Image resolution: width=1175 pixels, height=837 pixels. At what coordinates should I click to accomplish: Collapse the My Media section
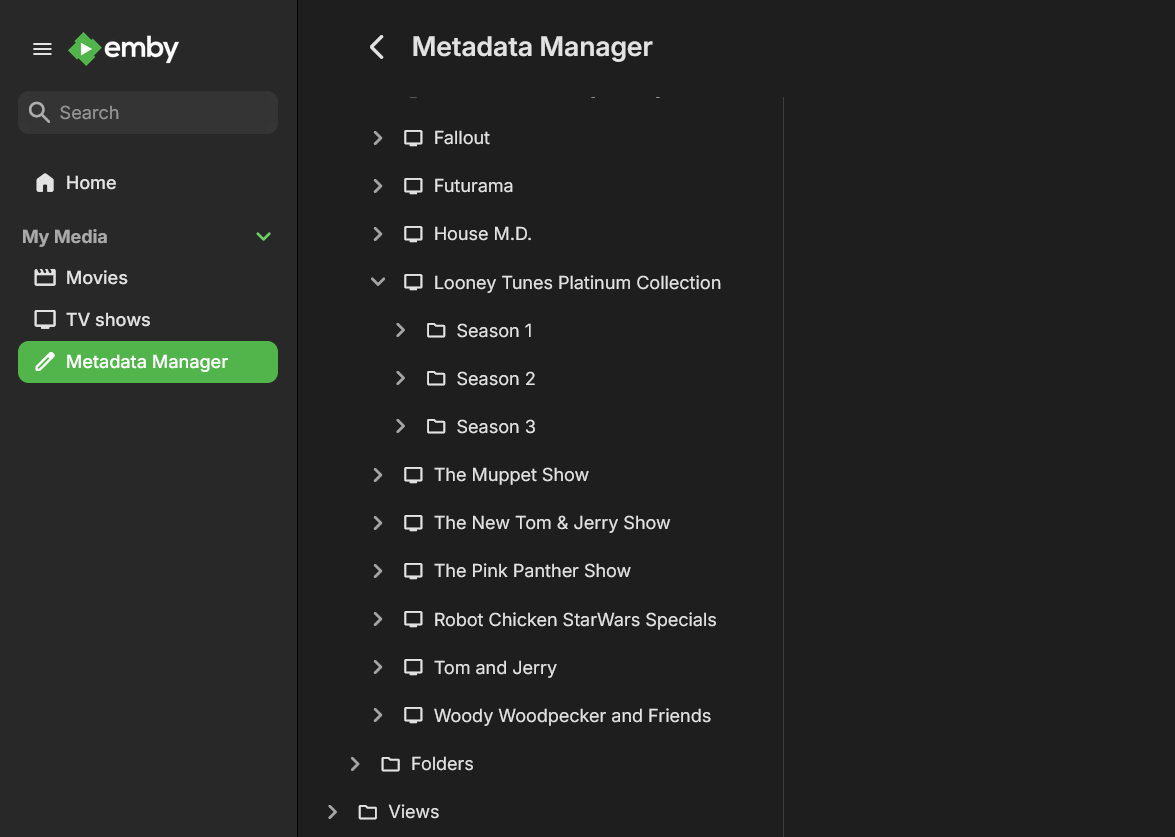(x=264, y=237)
